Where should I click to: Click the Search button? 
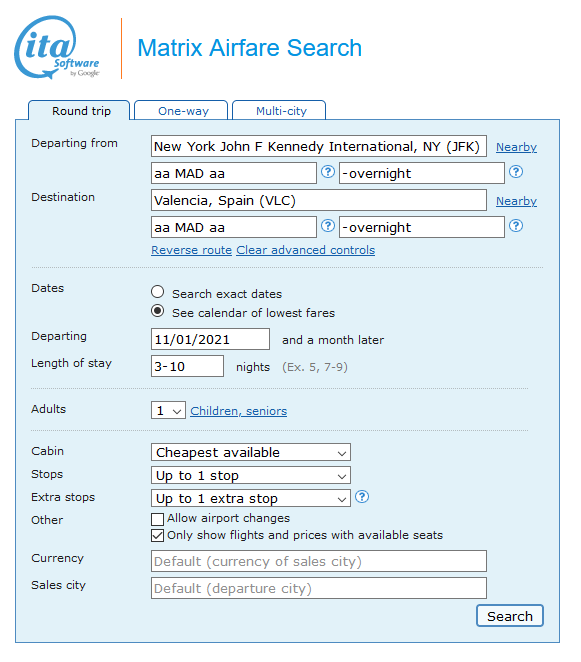[x=510, y=616]
